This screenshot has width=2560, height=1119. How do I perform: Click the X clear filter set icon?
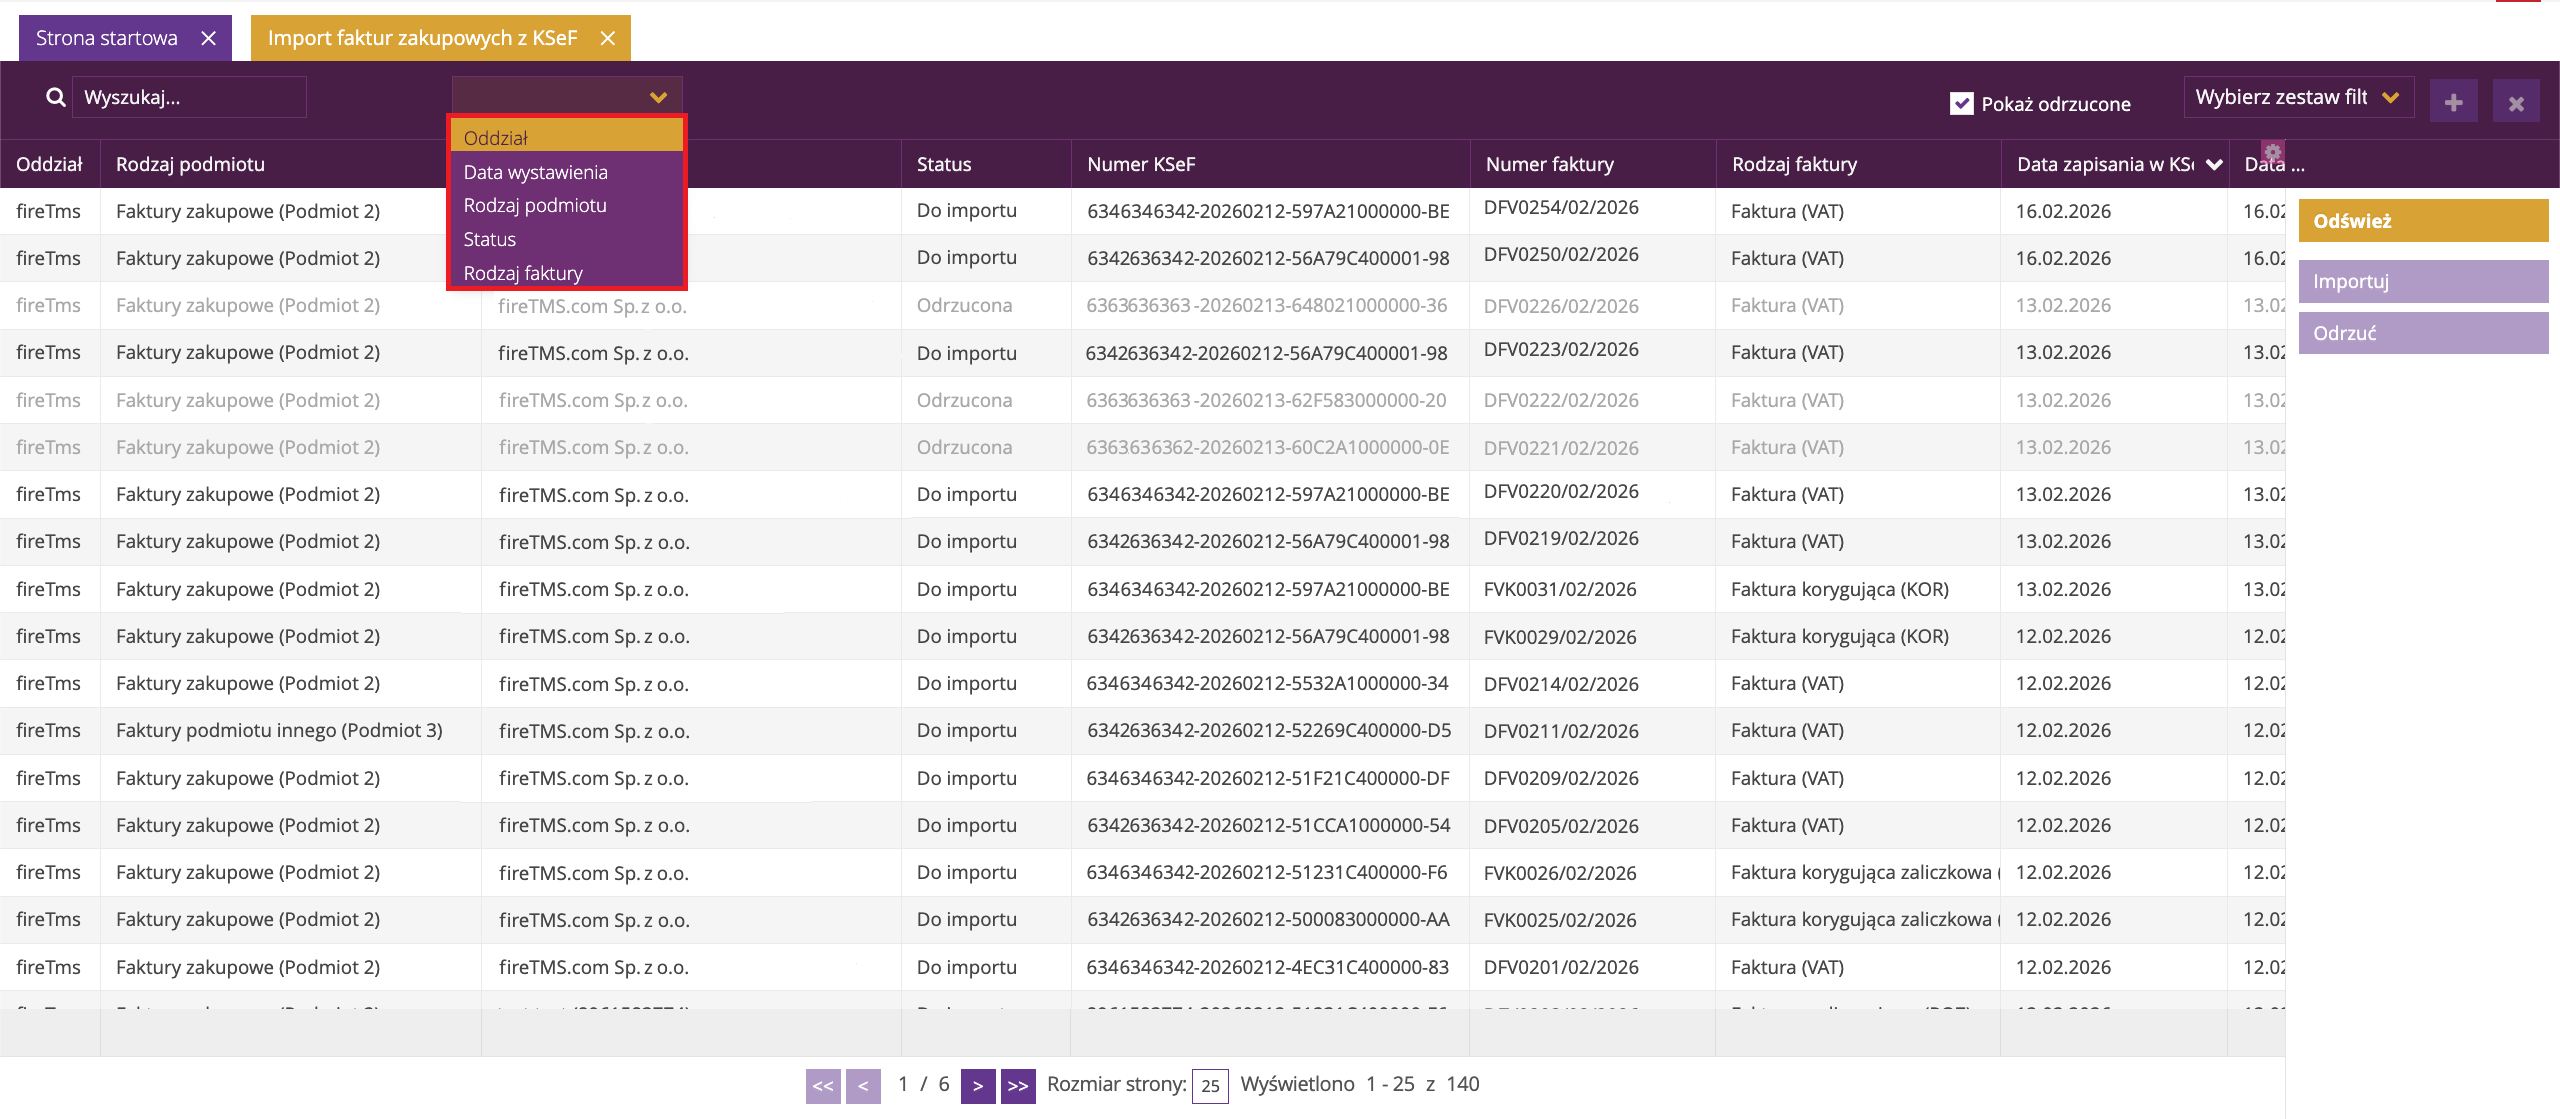pyautogui.click(x=2516, y=102)
